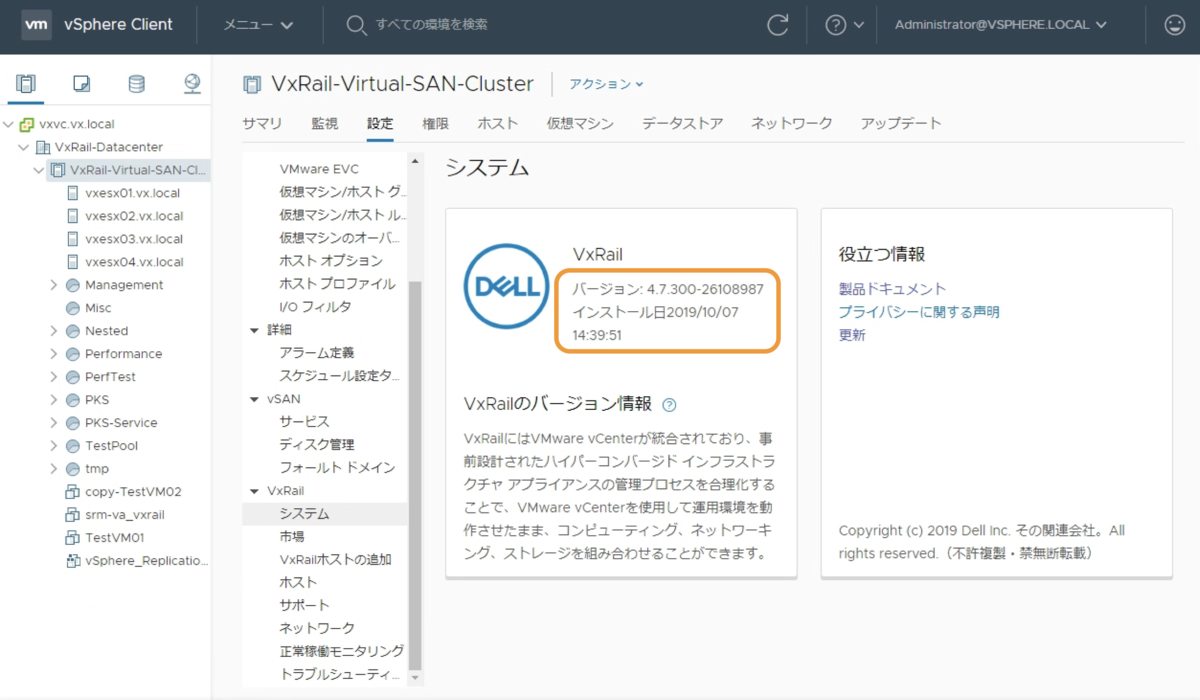Open the アクション dropdown
Image resolution: width=1200 pixels, height=700 pixels.
pyautogui.click(x=607, y=84)
